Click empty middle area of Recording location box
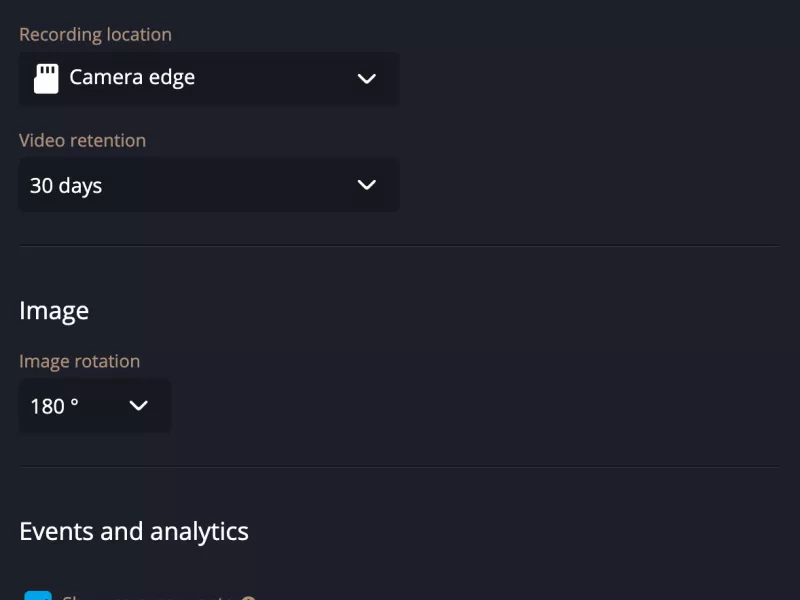800x600 pixels. coord(270,78)
